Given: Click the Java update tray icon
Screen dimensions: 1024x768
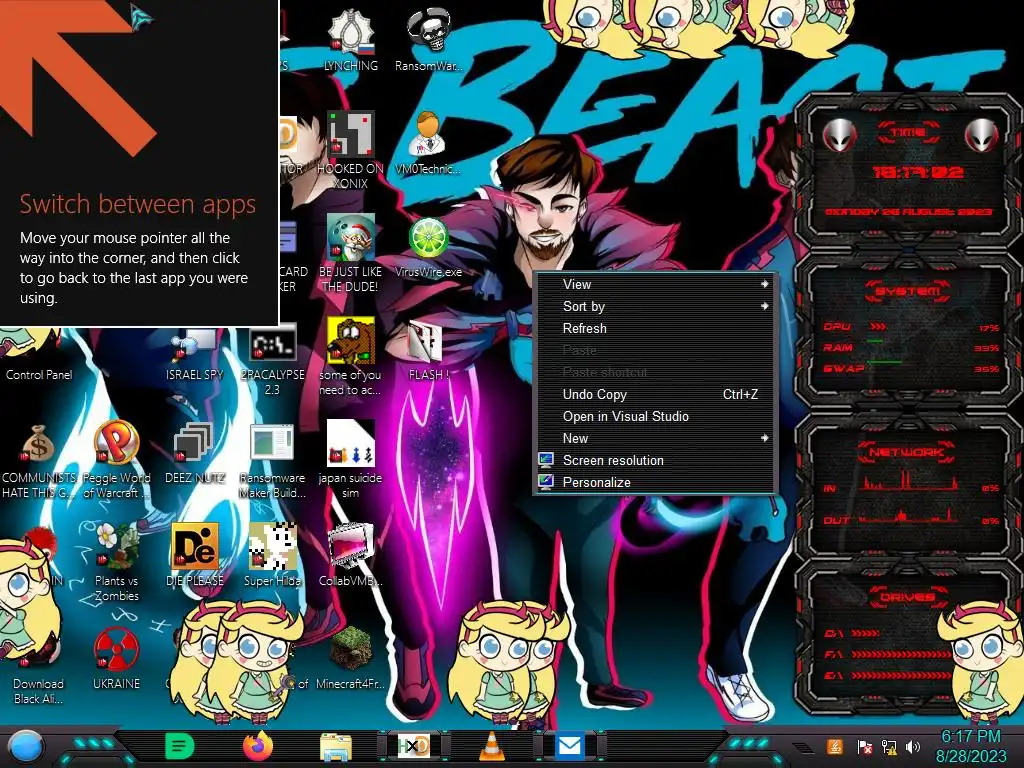Looking at the screenshot, I should click(x=834, y=746).
